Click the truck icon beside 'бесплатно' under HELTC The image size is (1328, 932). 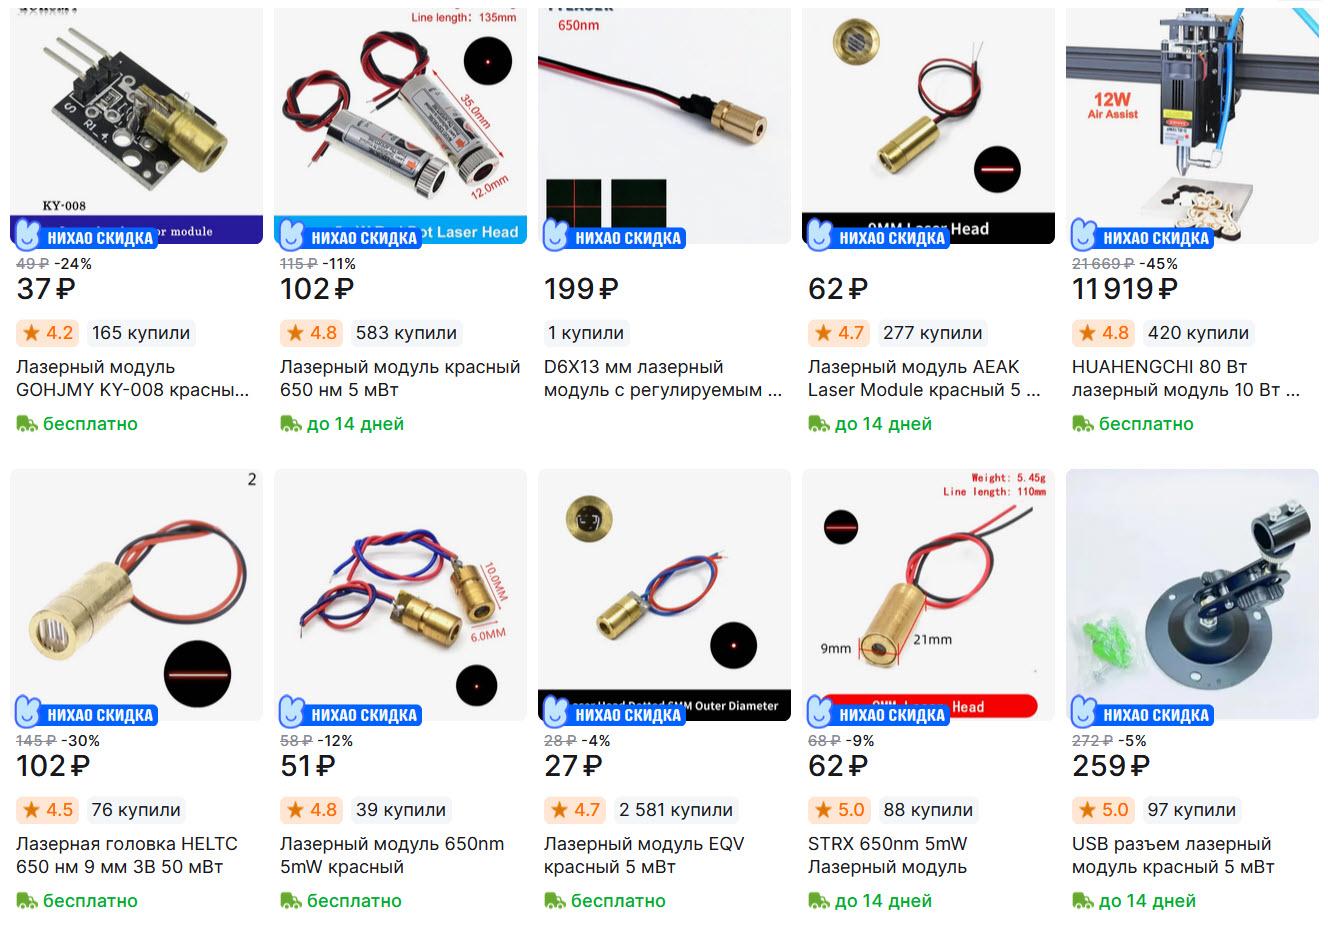26,901
